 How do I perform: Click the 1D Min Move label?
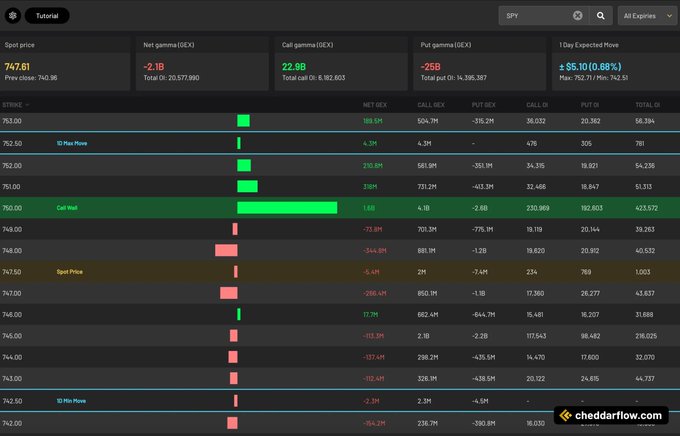[x=71, y=401]
